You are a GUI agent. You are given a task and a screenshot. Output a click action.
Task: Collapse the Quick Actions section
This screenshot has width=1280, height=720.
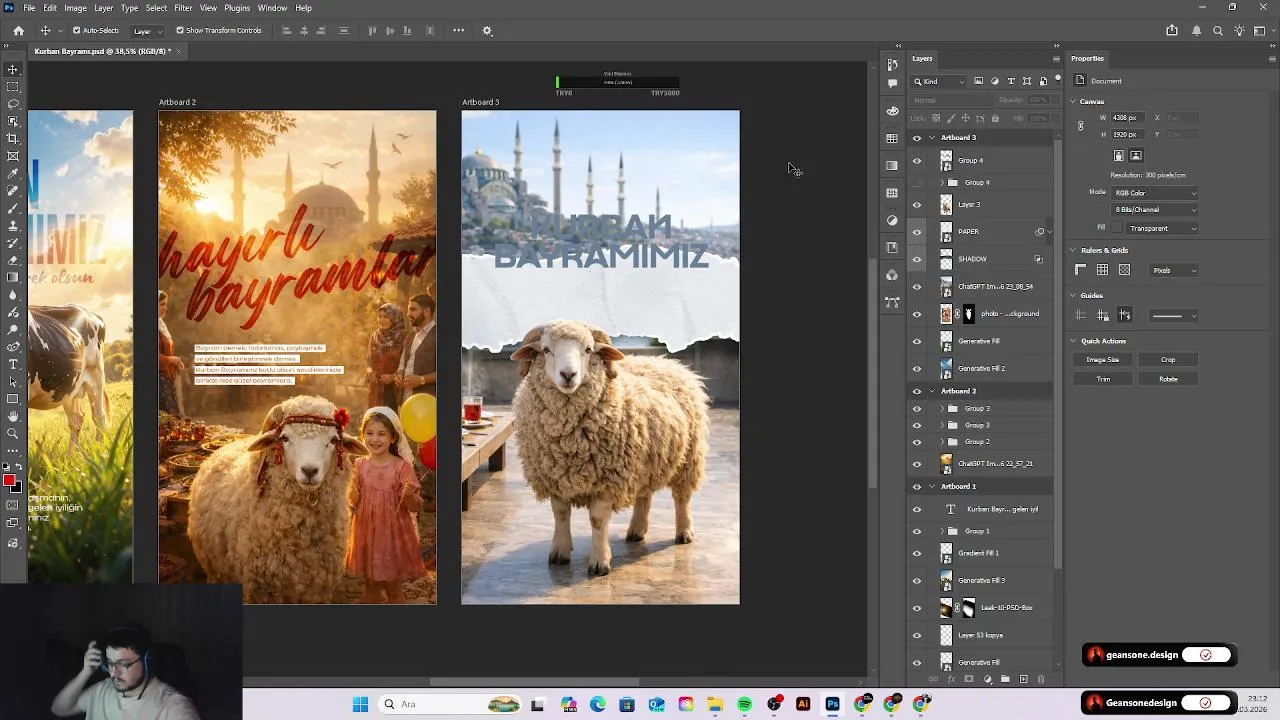click(x=1073, y=341)
